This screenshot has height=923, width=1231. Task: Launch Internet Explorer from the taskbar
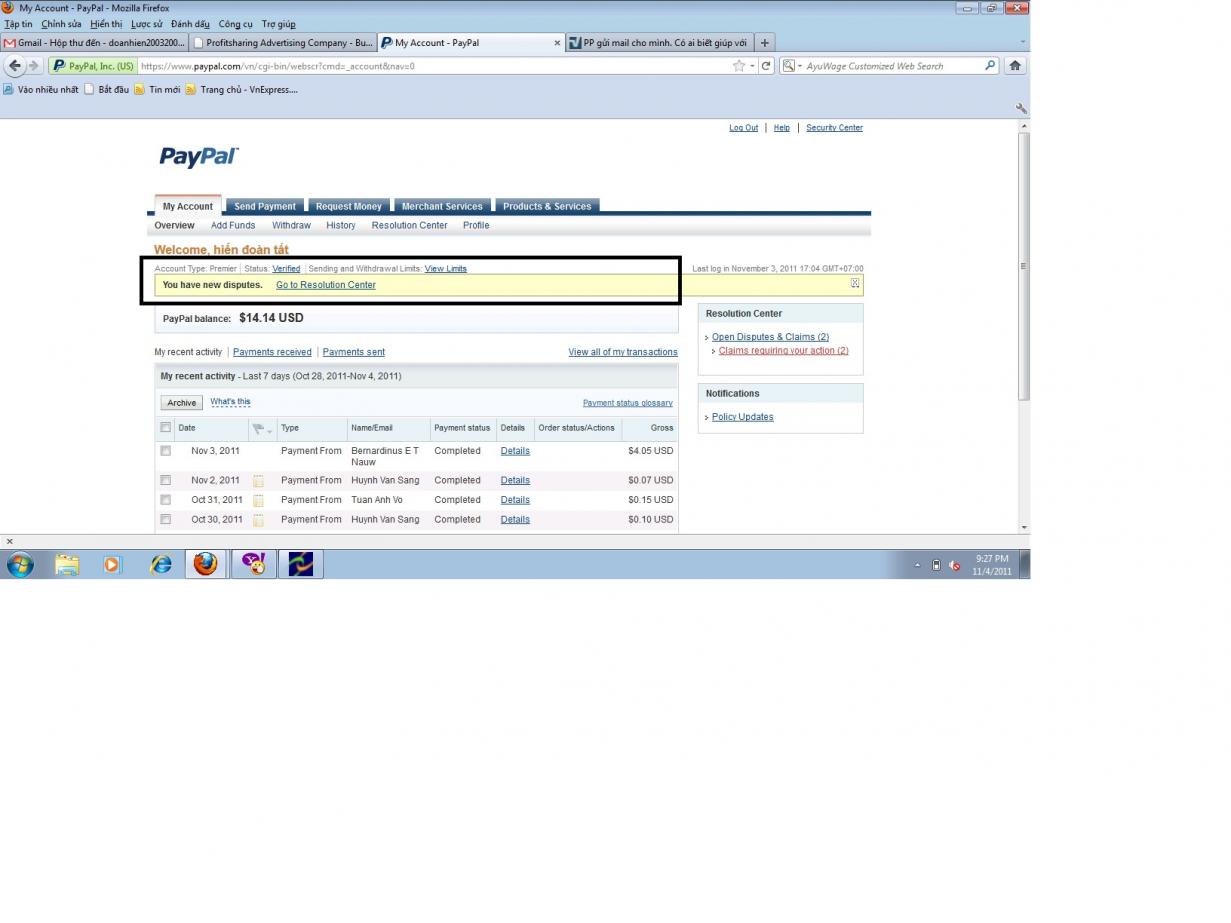(160, 565)
